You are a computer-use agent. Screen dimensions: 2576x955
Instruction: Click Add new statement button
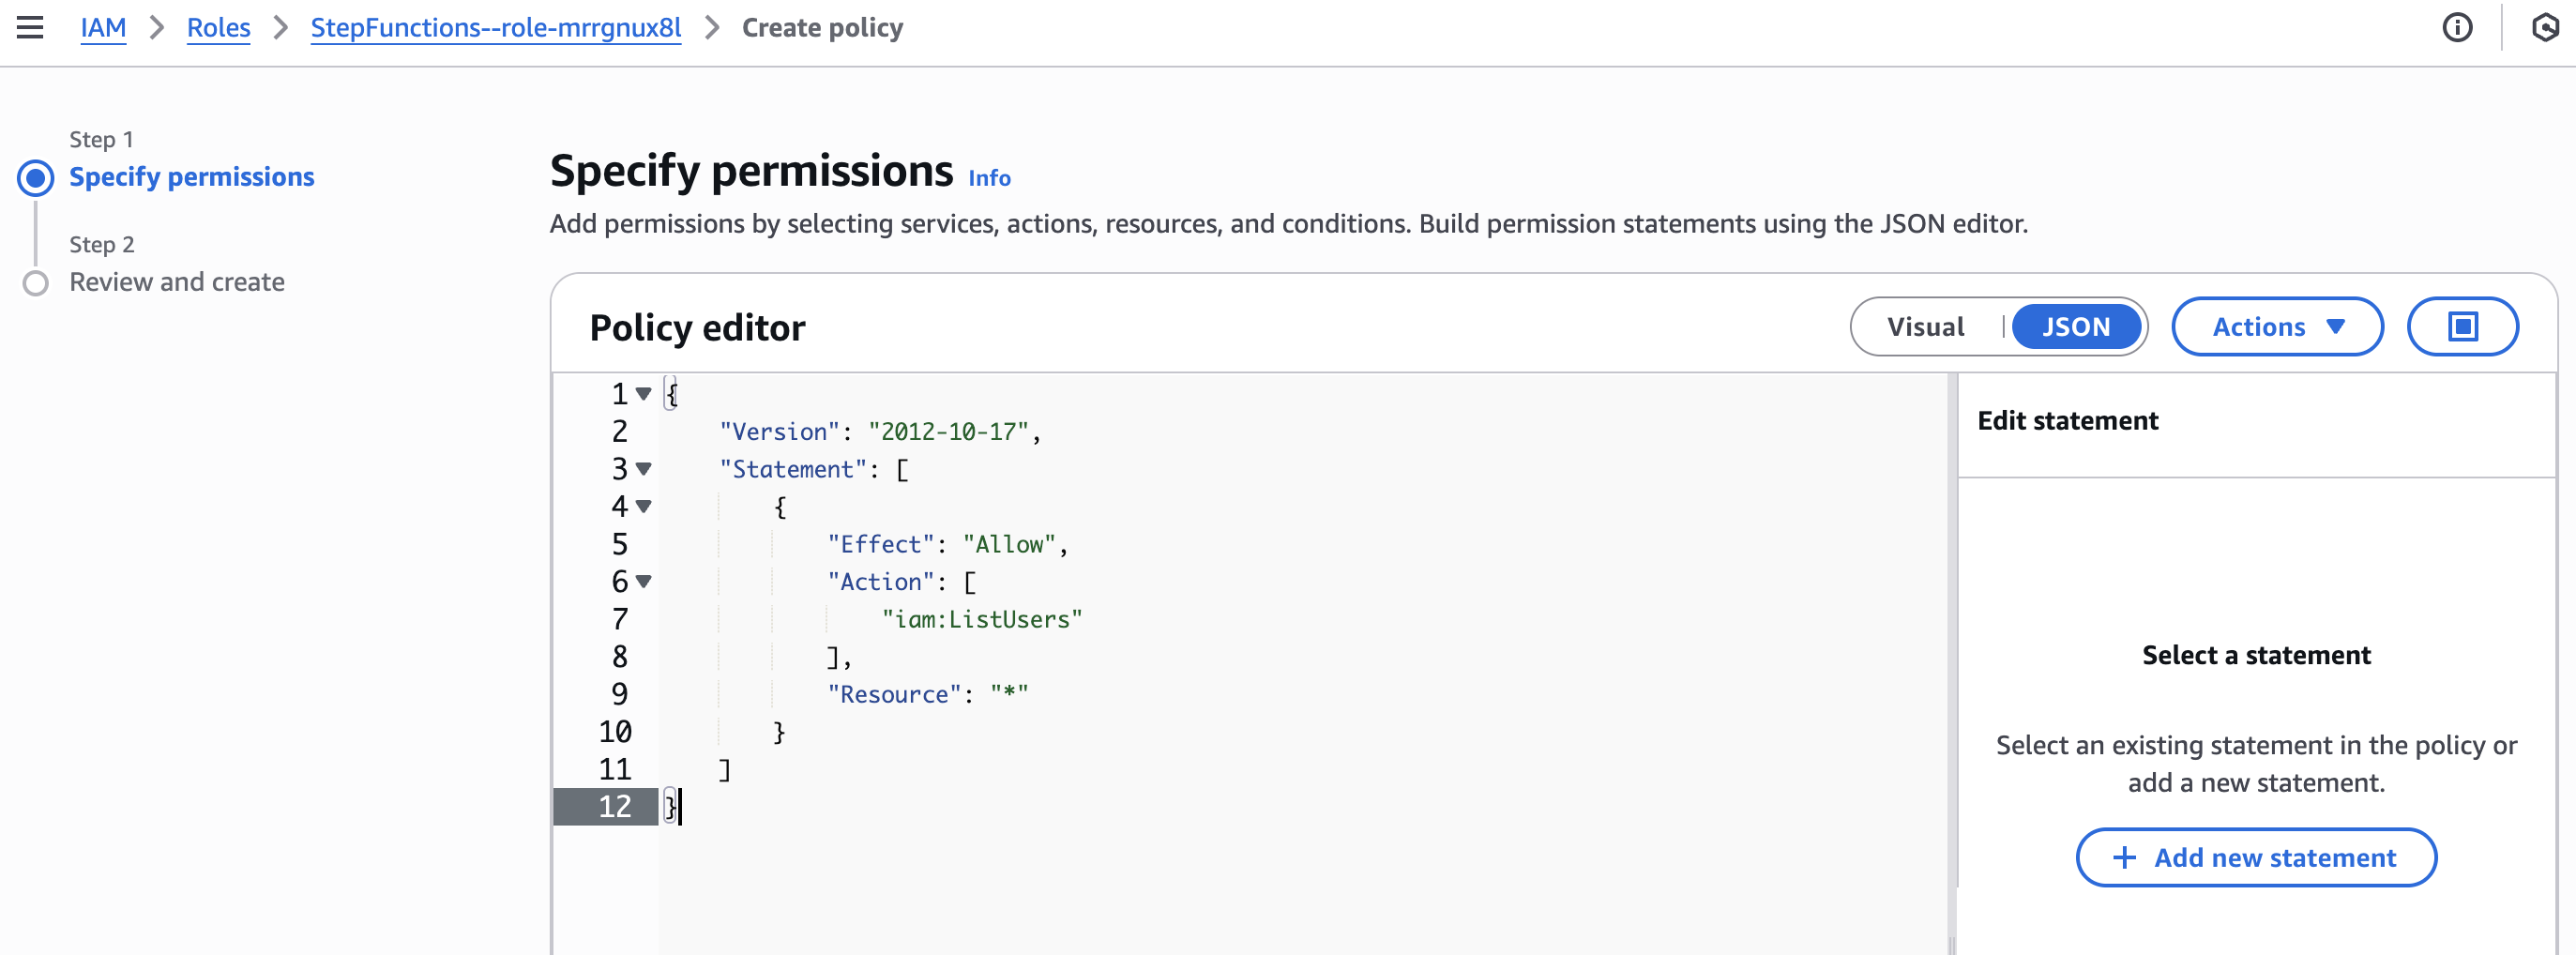(x=2255, y=858)
